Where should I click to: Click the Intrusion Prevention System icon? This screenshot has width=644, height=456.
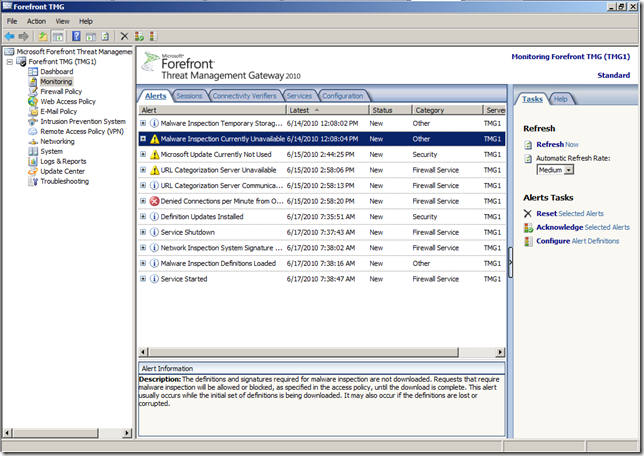click(x=33, y=122)
